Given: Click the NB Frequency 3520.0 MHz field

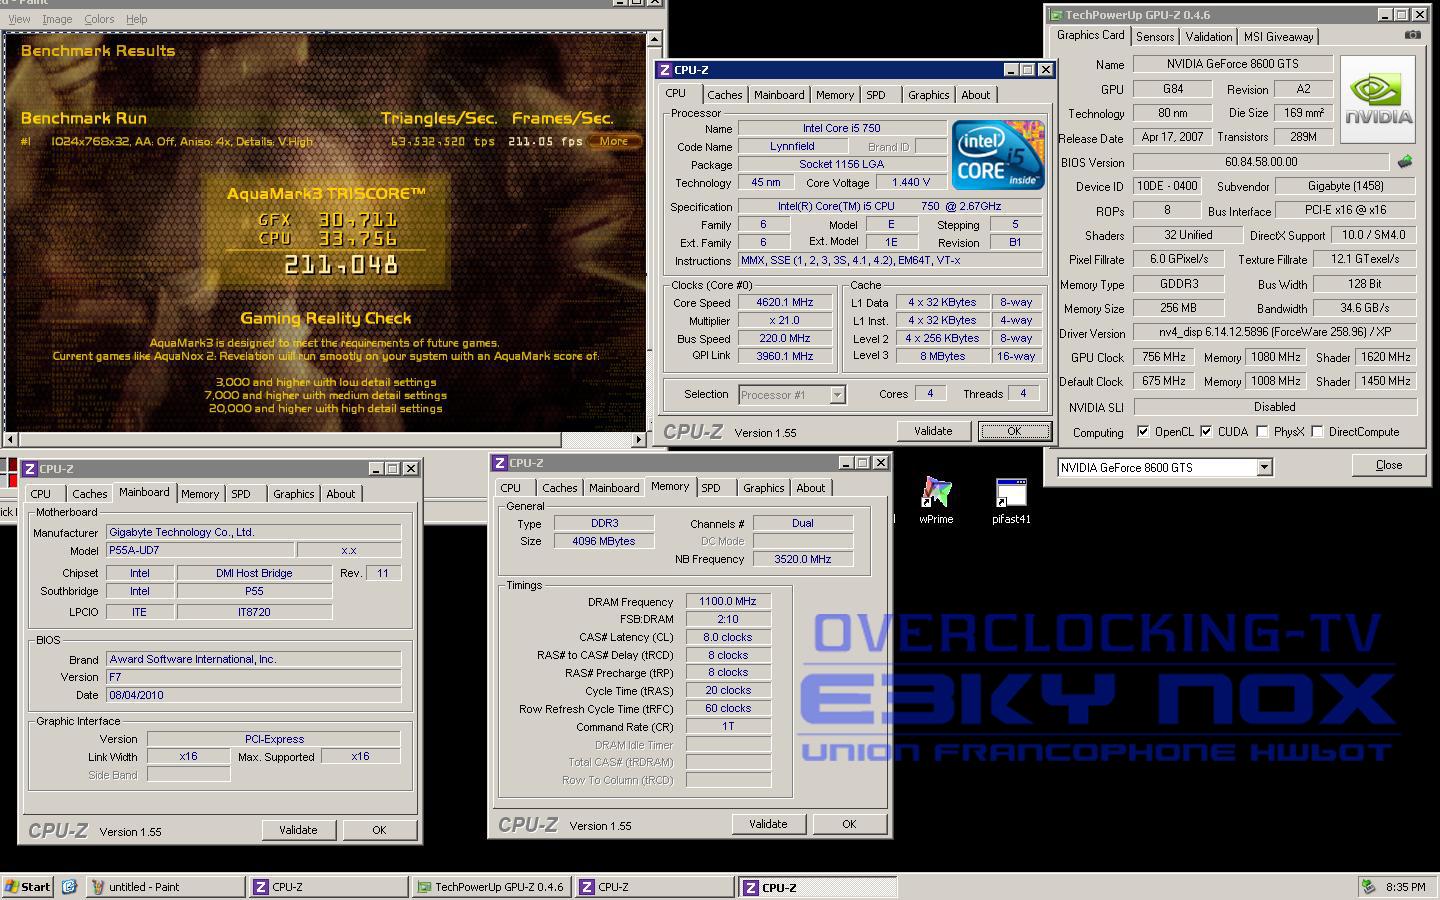Looking at the screenshot, I should pos(802,559).
